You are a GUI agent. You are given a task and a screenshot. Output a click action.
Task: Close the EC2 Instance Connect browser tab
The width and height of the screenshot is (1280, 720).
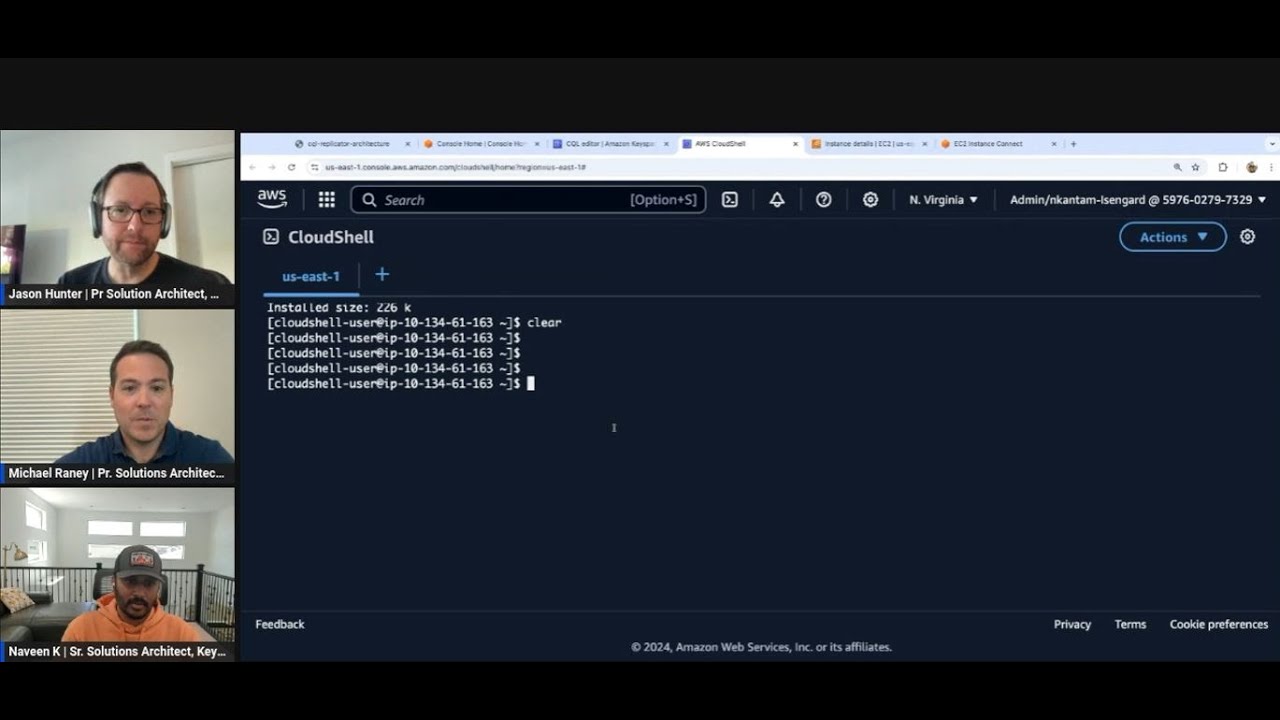[x=1054, y=144]
